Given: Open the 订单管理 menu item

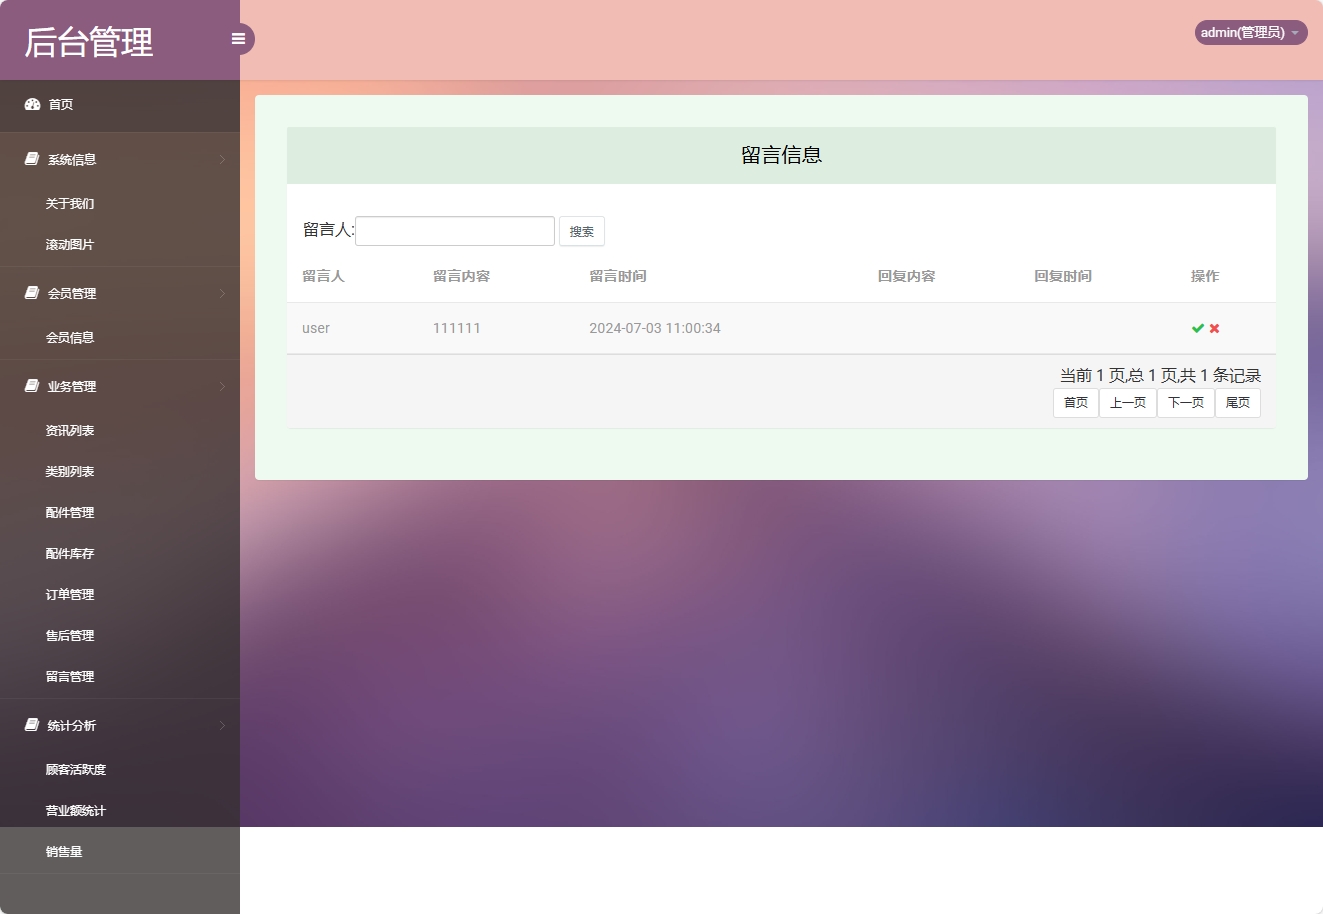Looking at the screenshot, I should coord(70,594).
